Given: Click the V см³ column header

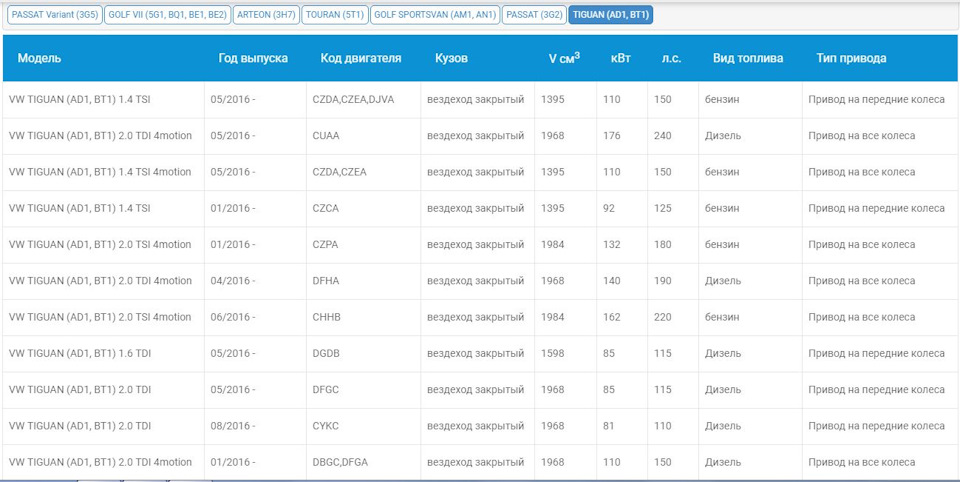Looking at the screenshot, I should (564, 58).
